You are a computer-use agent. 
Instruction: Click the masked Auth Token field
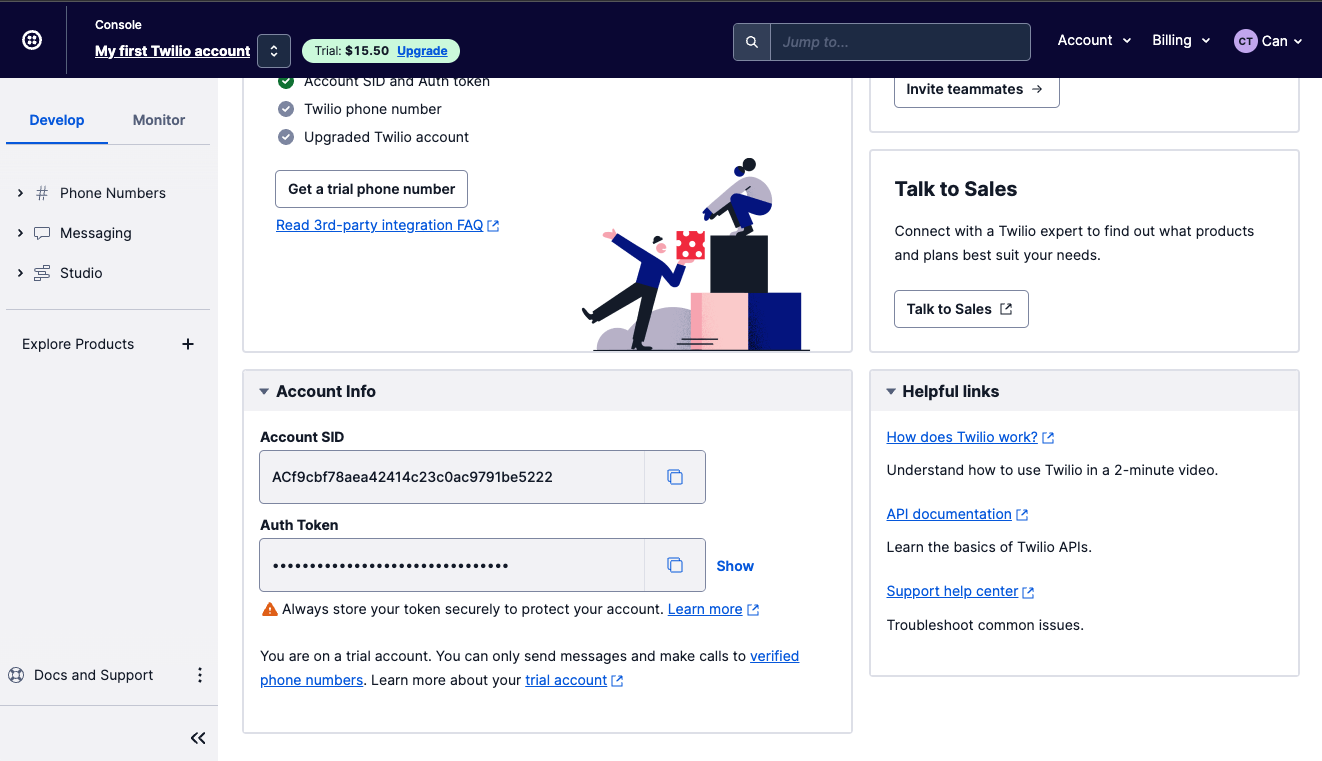[x=452, y=565]
